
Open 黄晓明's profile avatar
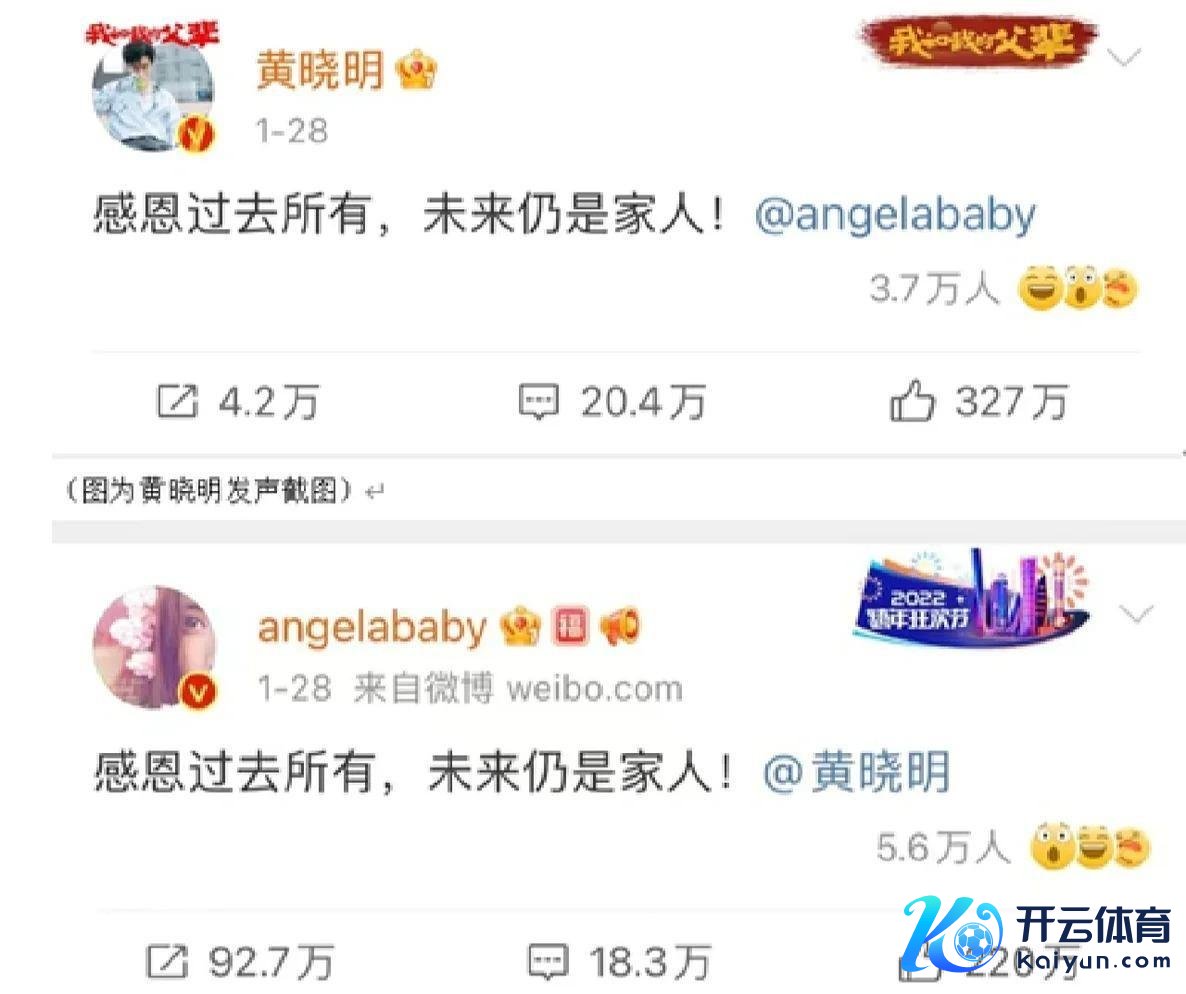click(x=153, y=92)
